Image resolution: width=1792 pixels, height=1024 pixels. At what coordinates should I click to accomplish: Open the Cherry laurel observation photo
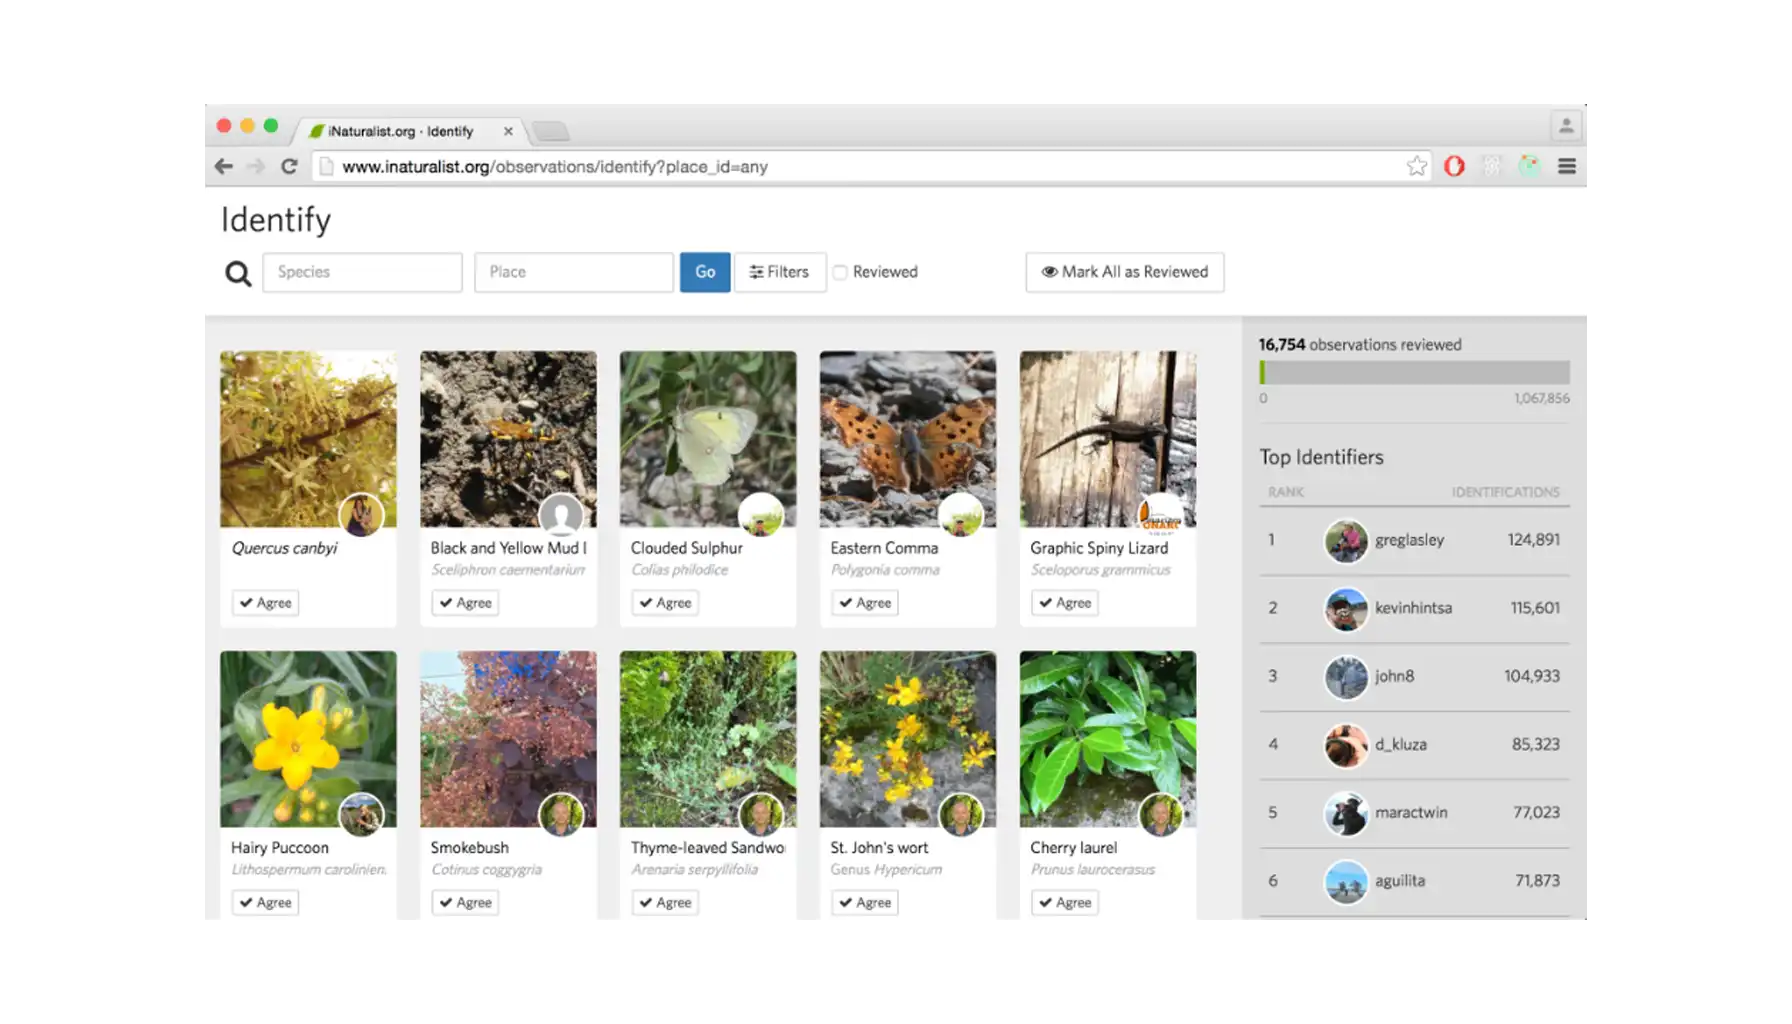point(1108,739)
